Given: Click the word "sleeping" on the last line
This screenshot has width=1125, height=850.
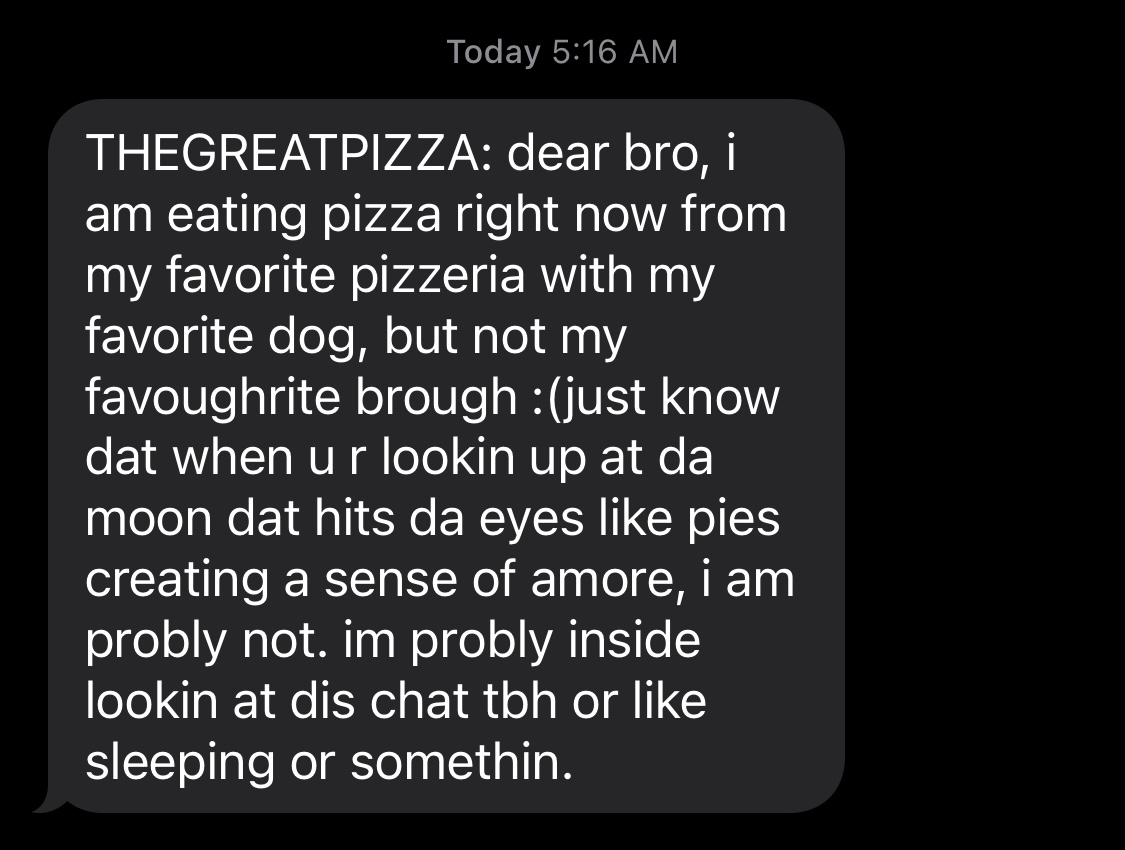Looking at the screenshot, I should click(180, 762).
